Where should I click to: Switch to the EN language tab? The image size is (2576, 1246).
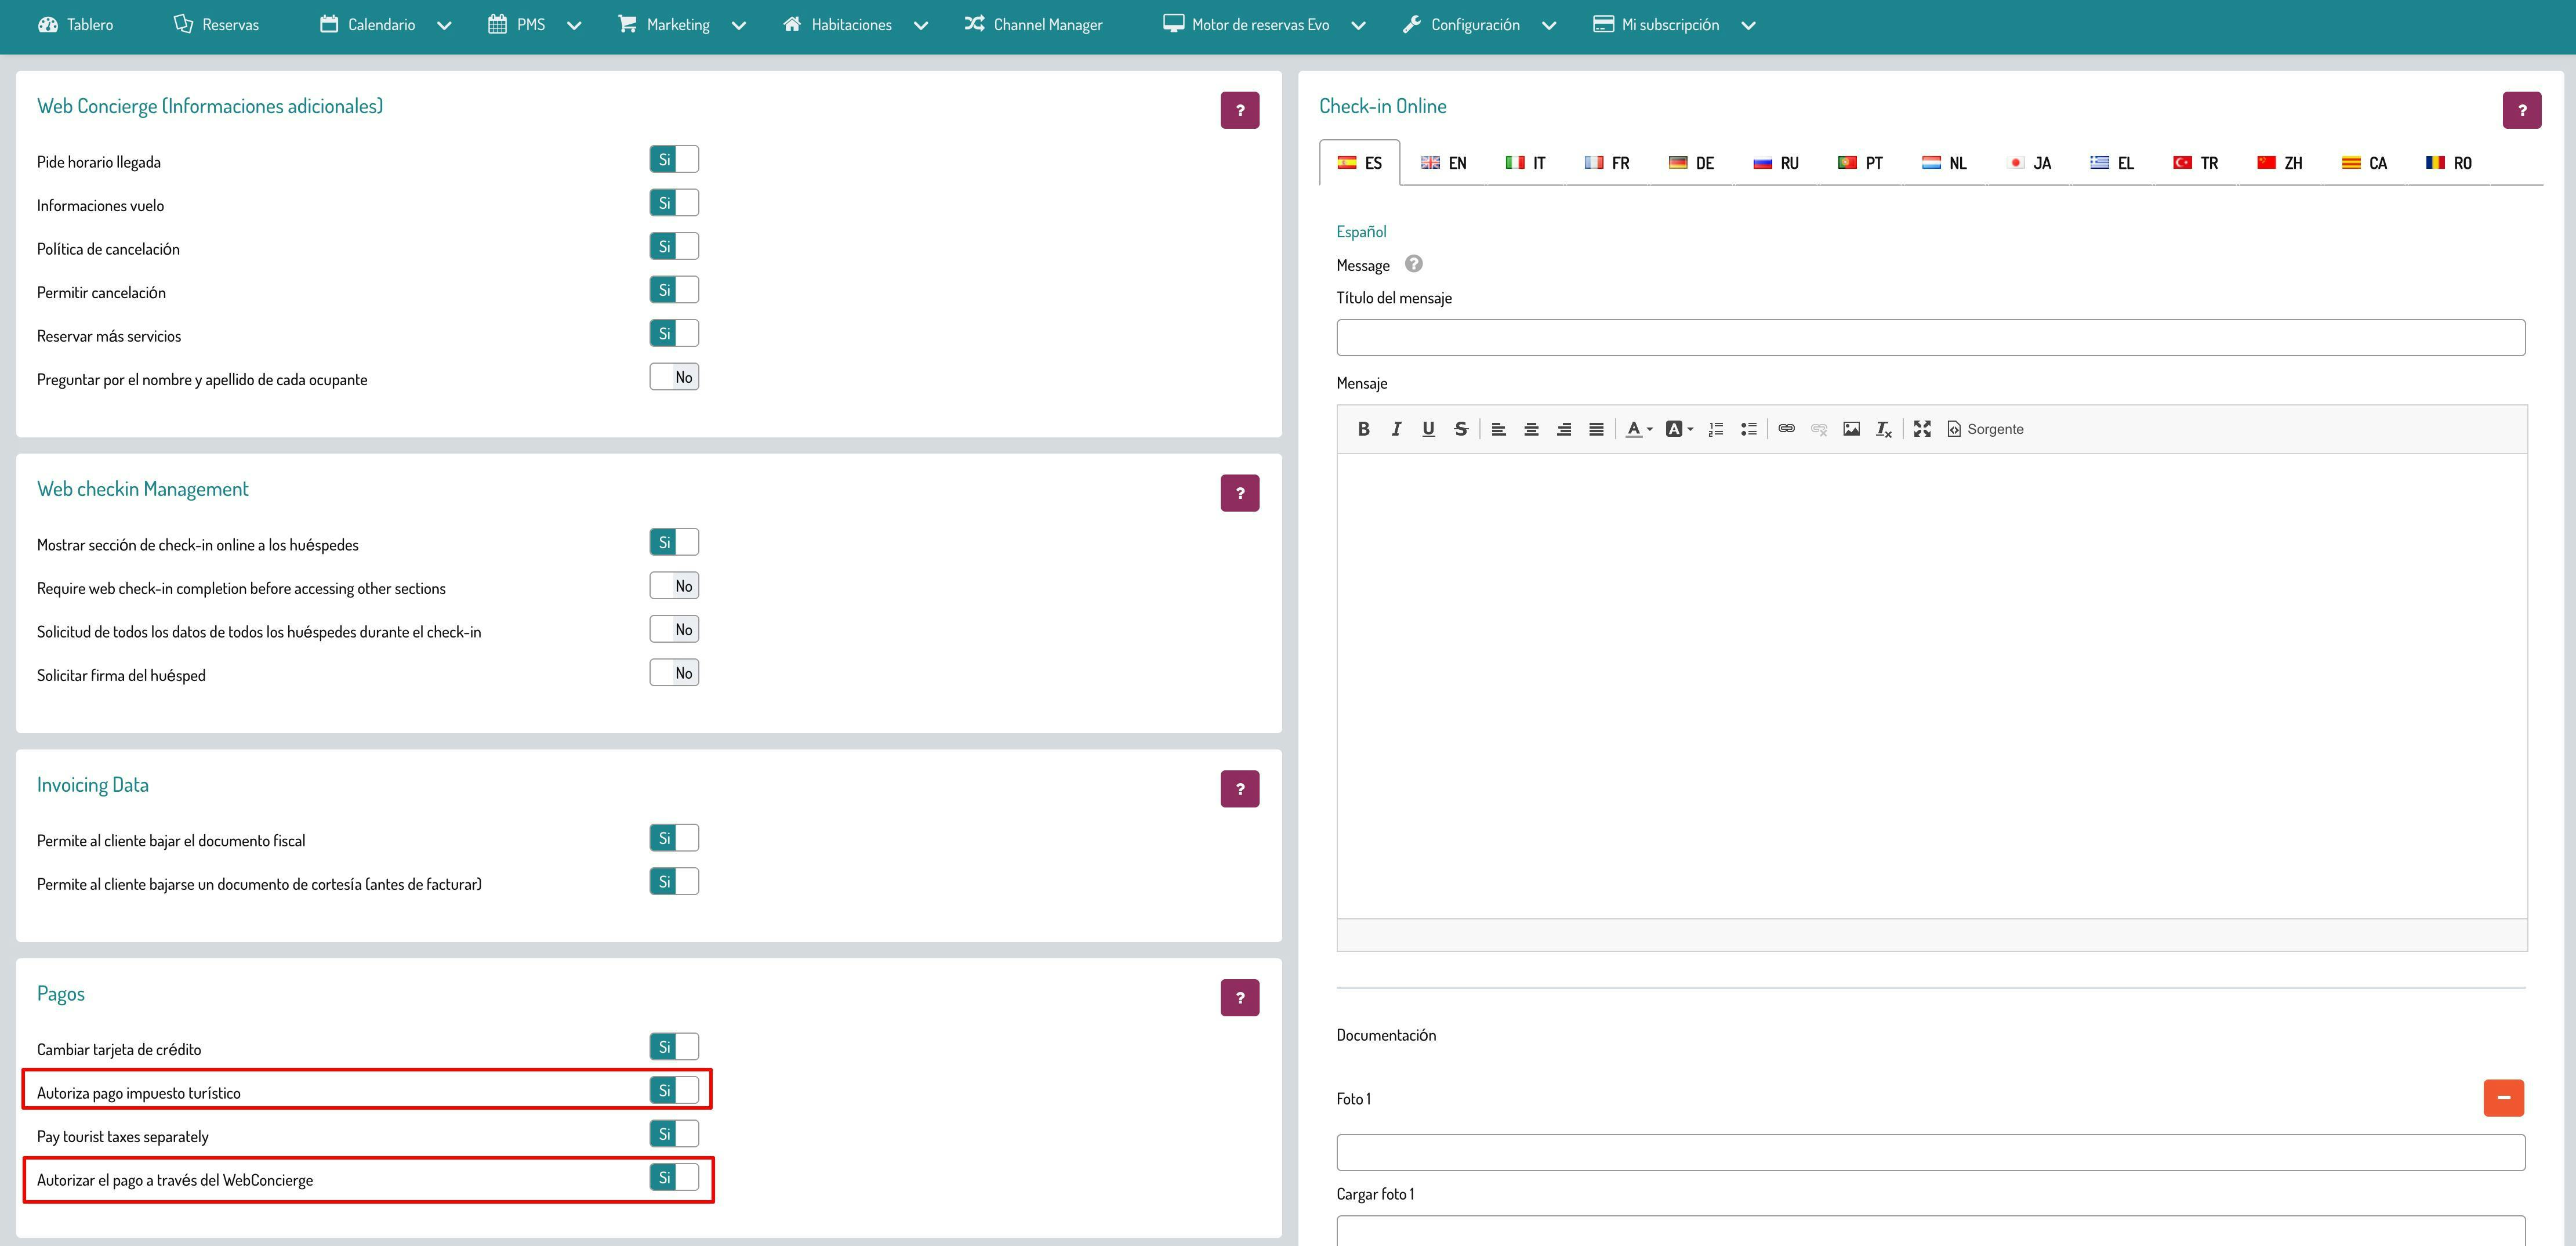(1444, 163)
